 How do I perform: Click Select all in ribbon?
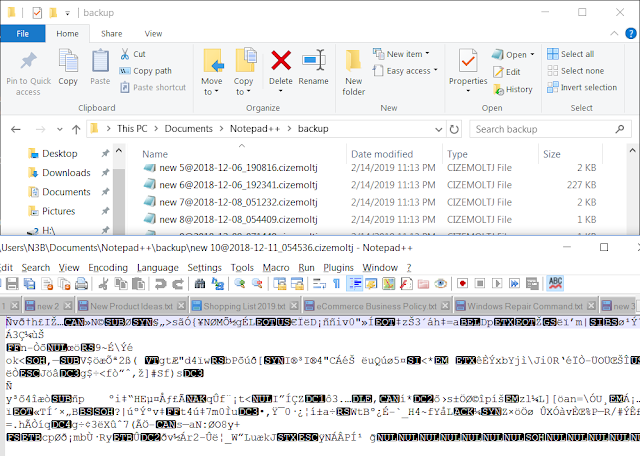point(571,54)
